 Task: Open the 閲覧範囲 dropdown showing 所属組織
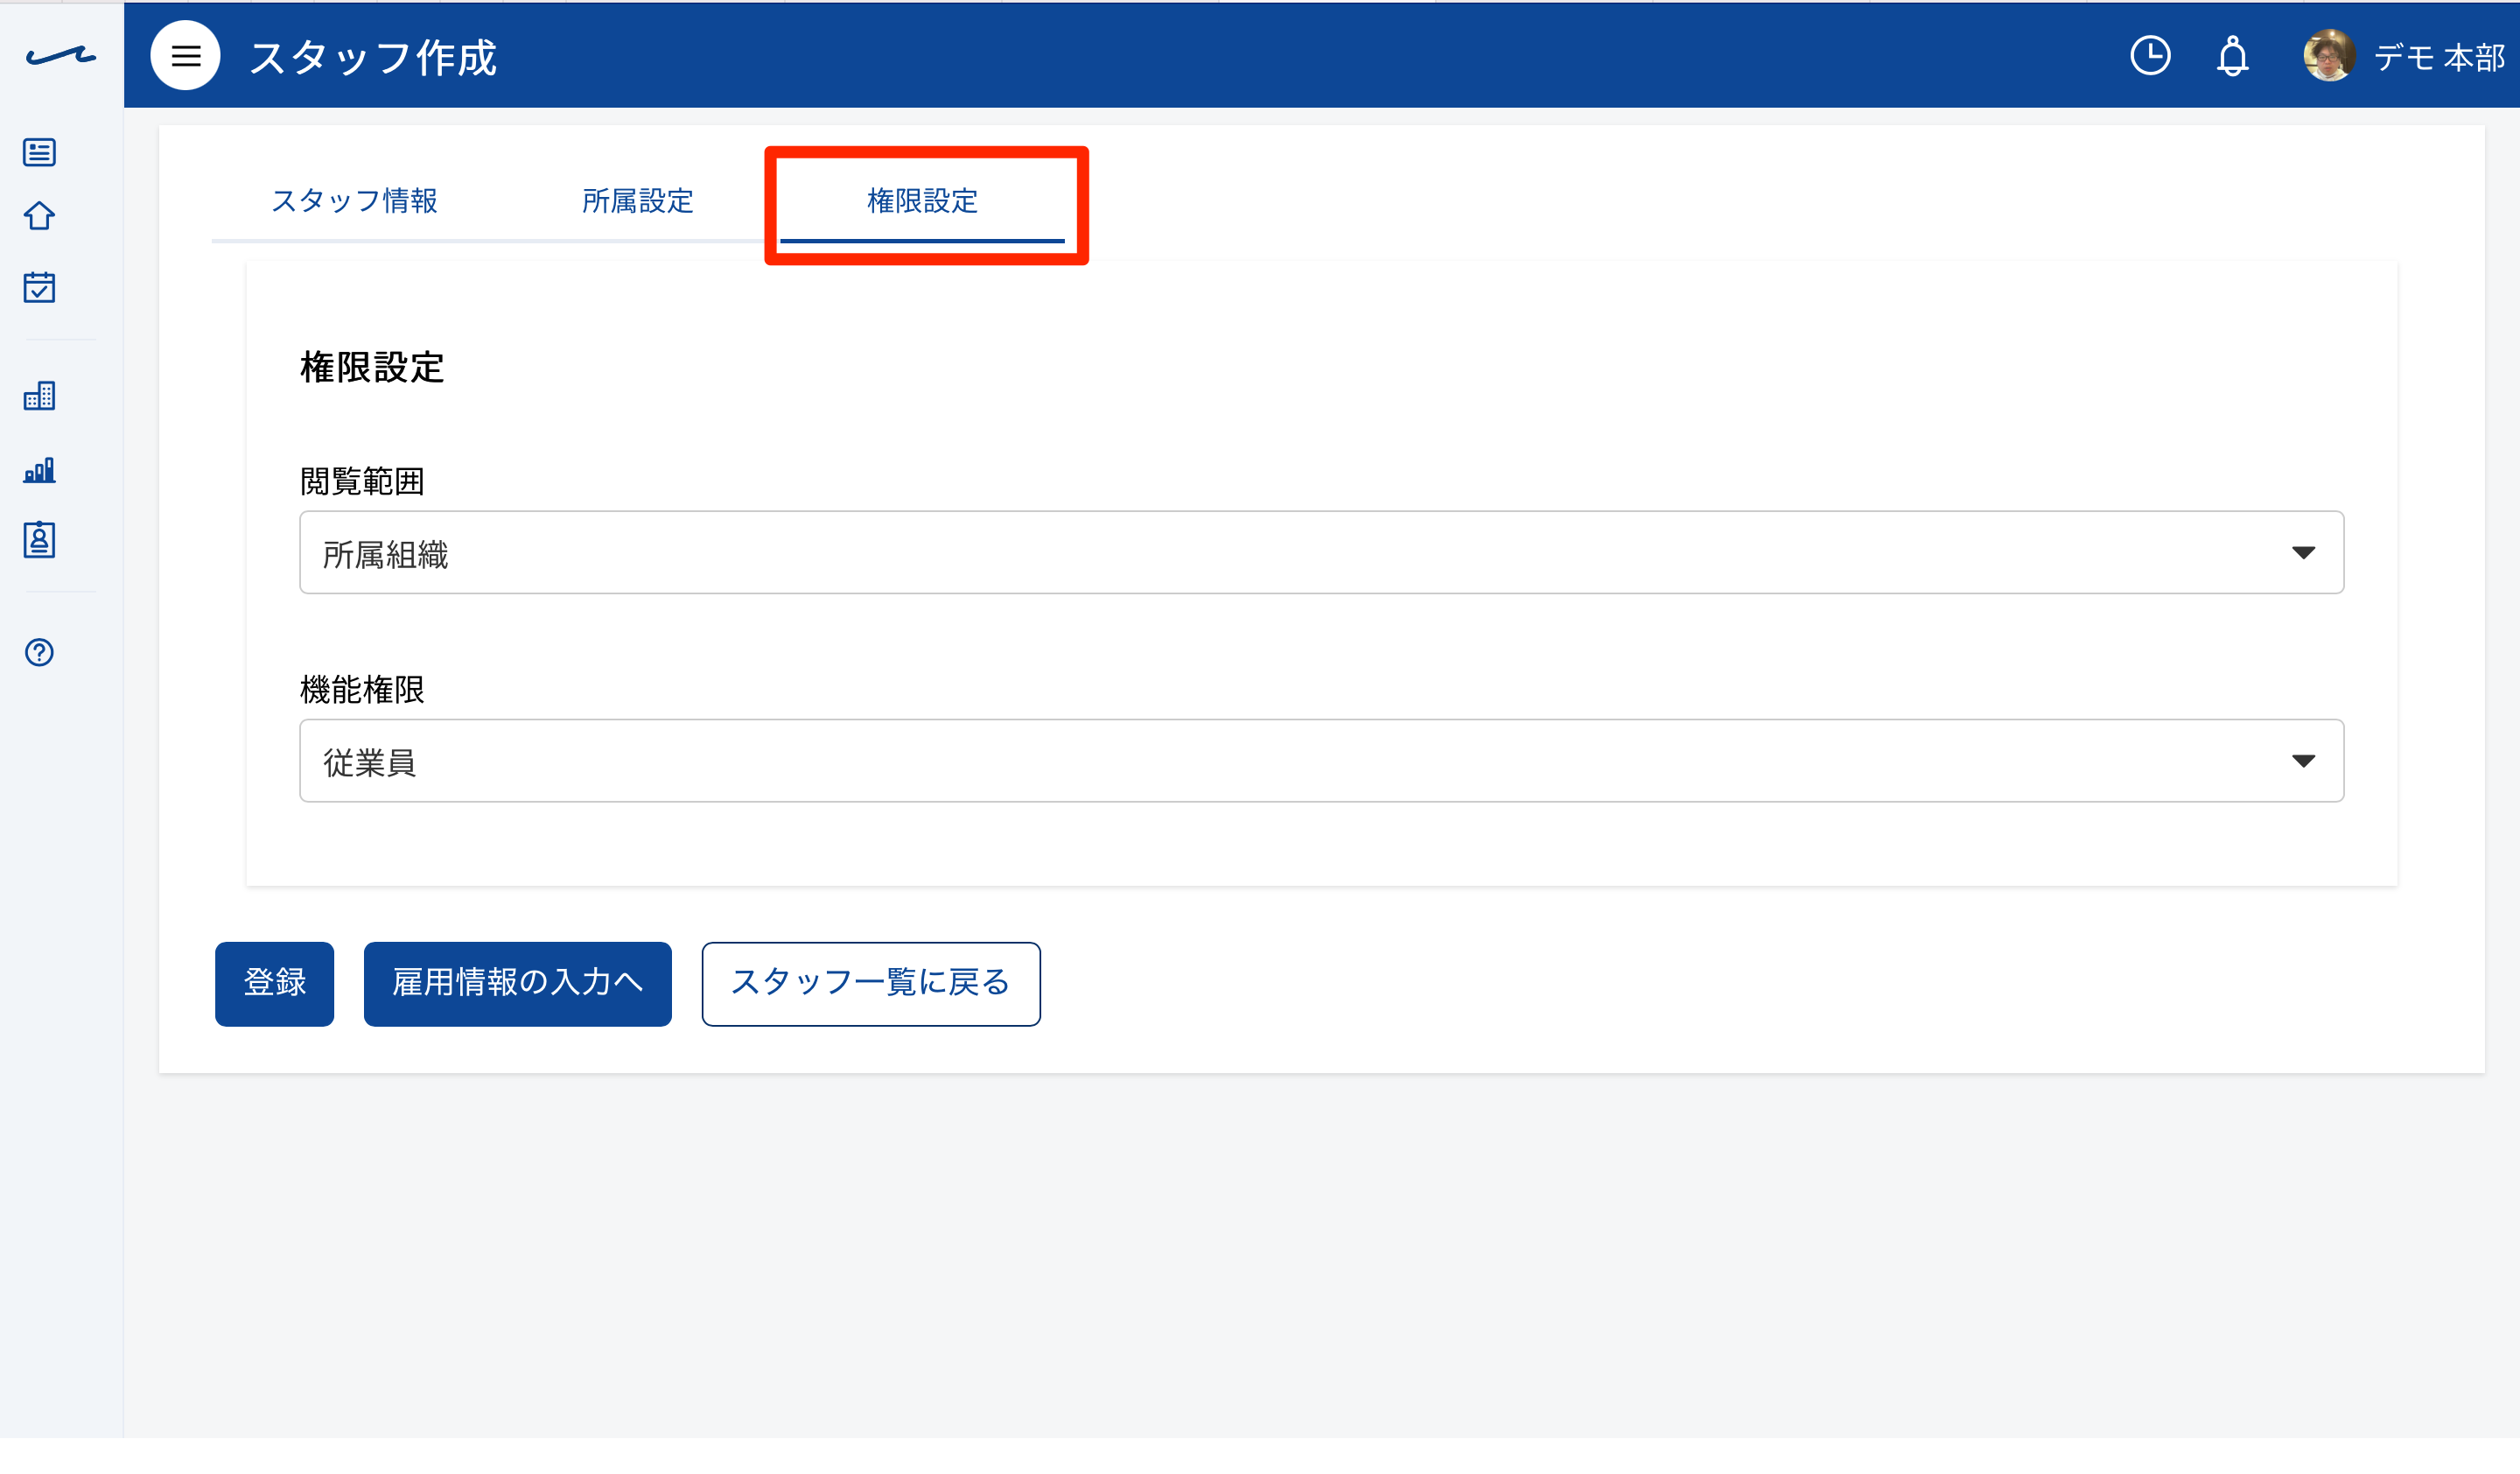(x=1321, y=552)
